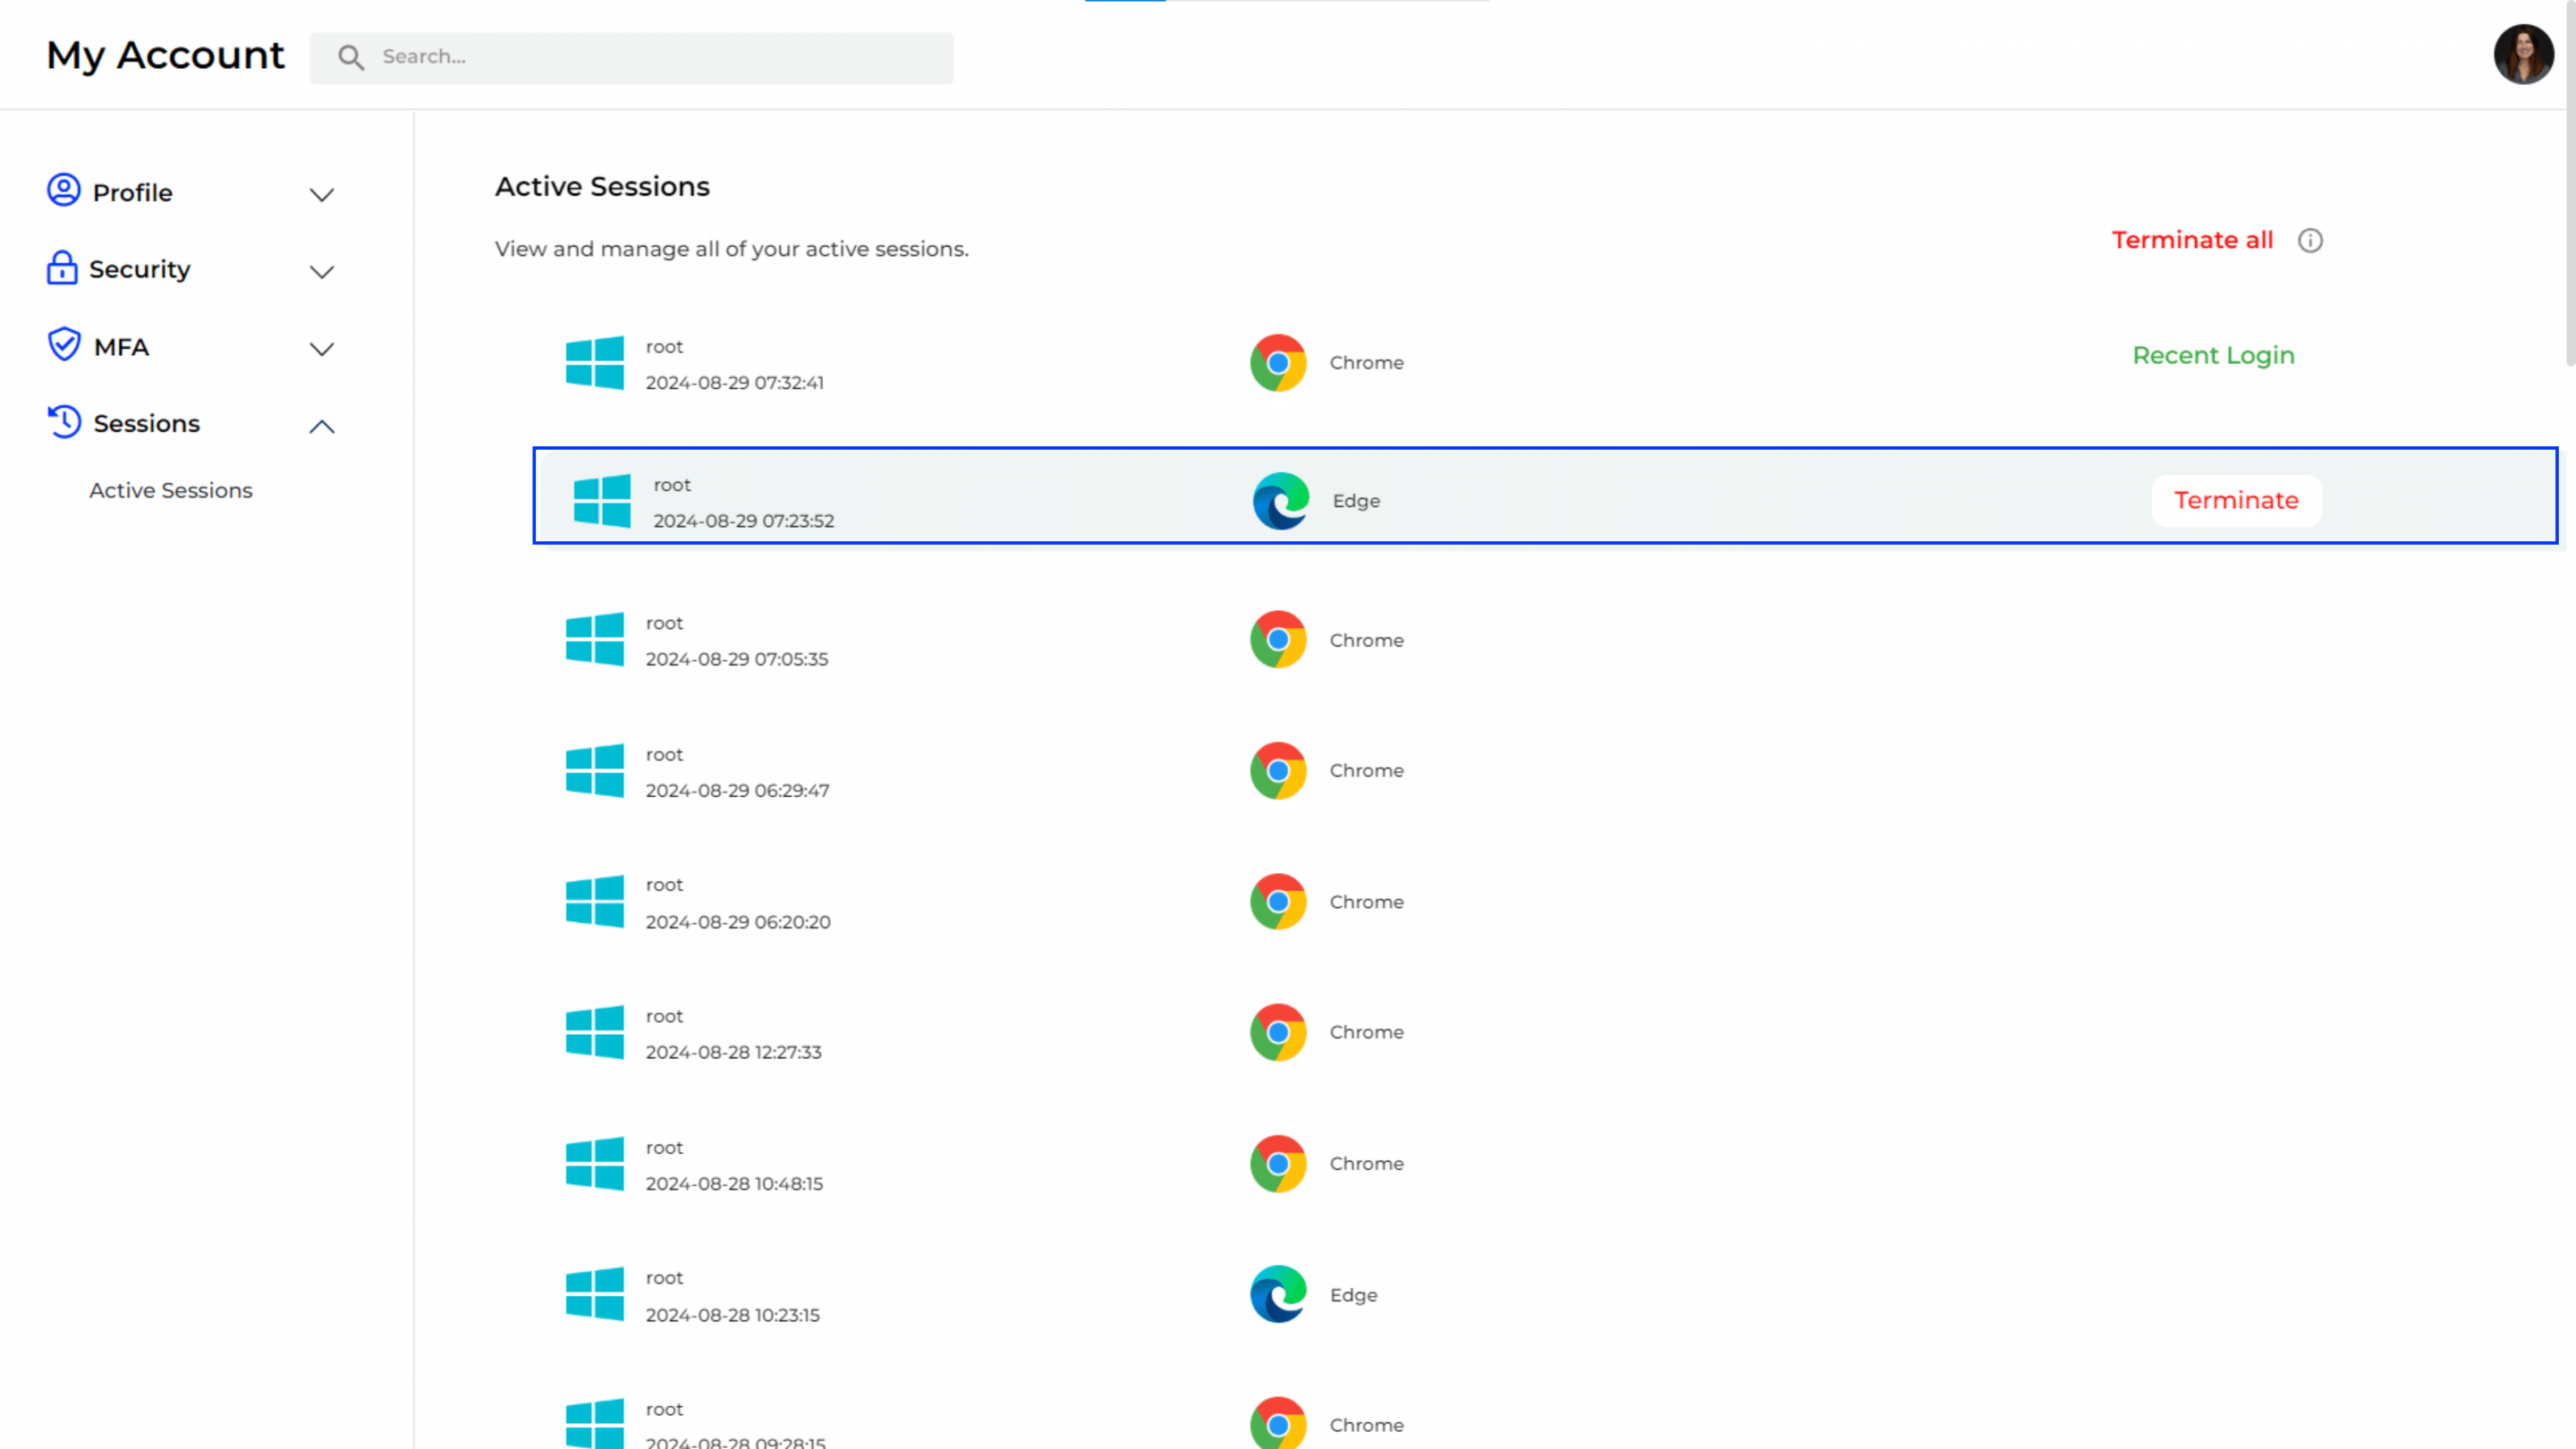Click Windows icon of 06:20:20 session

595,901
